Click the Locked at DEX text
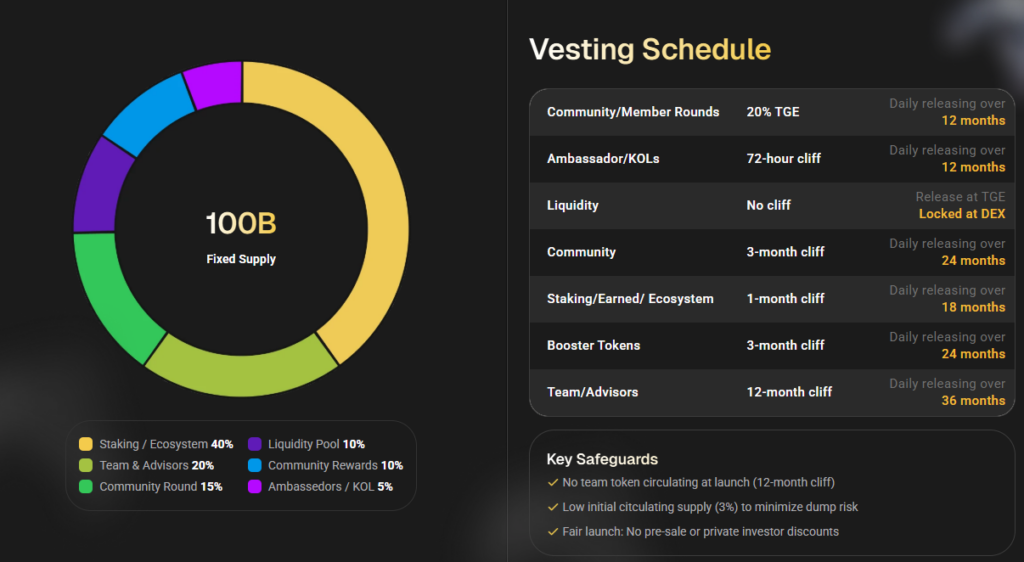1024x562 pixels. pyautogui.click(x=961, y=214)
